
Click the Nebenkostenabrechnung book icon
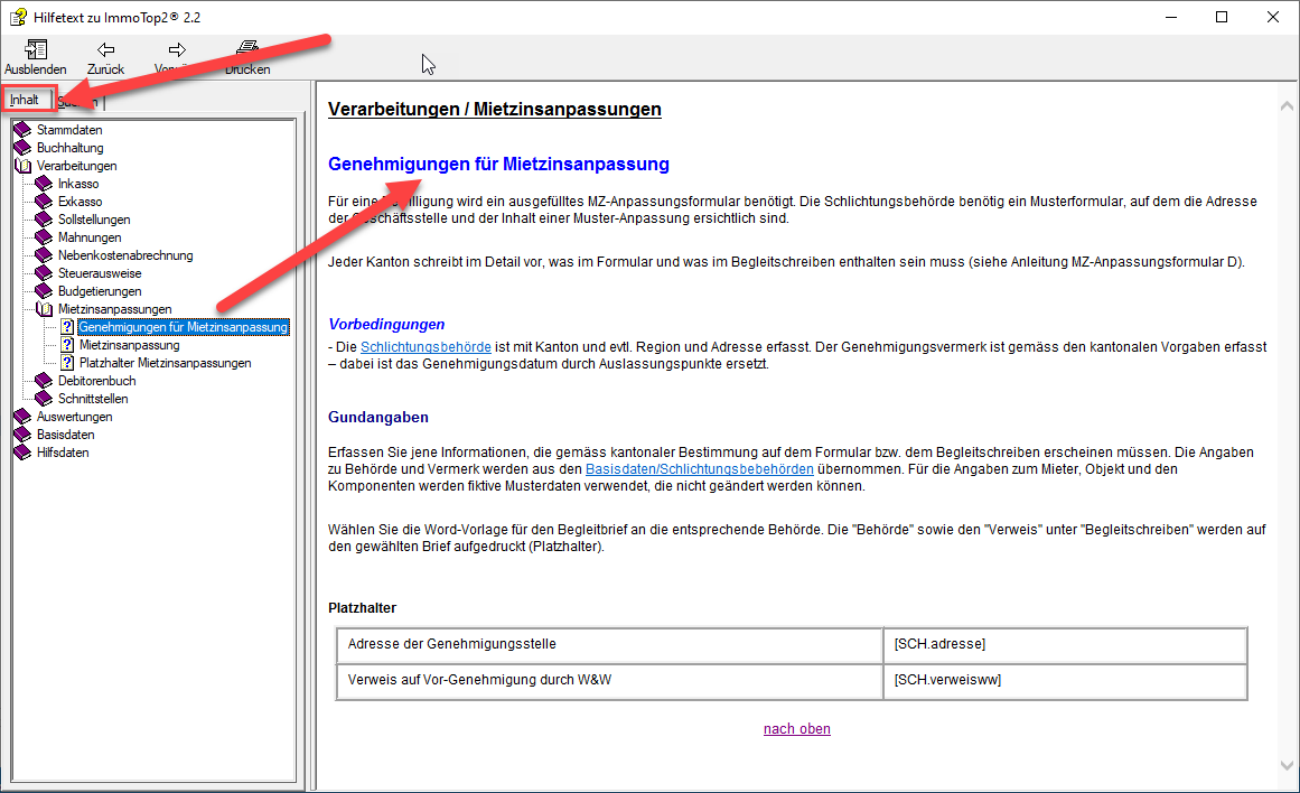click(x=44, y=256)
